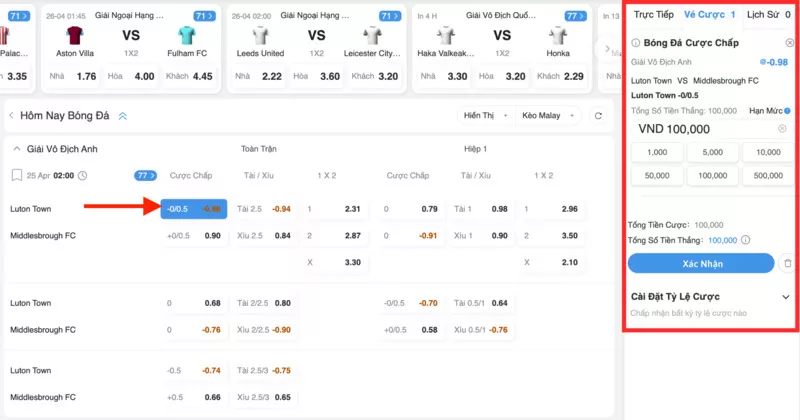This screenshot has height=420, width=800.
Task: Pick Tài 2.5 odds -0.94
Action: 264,209
